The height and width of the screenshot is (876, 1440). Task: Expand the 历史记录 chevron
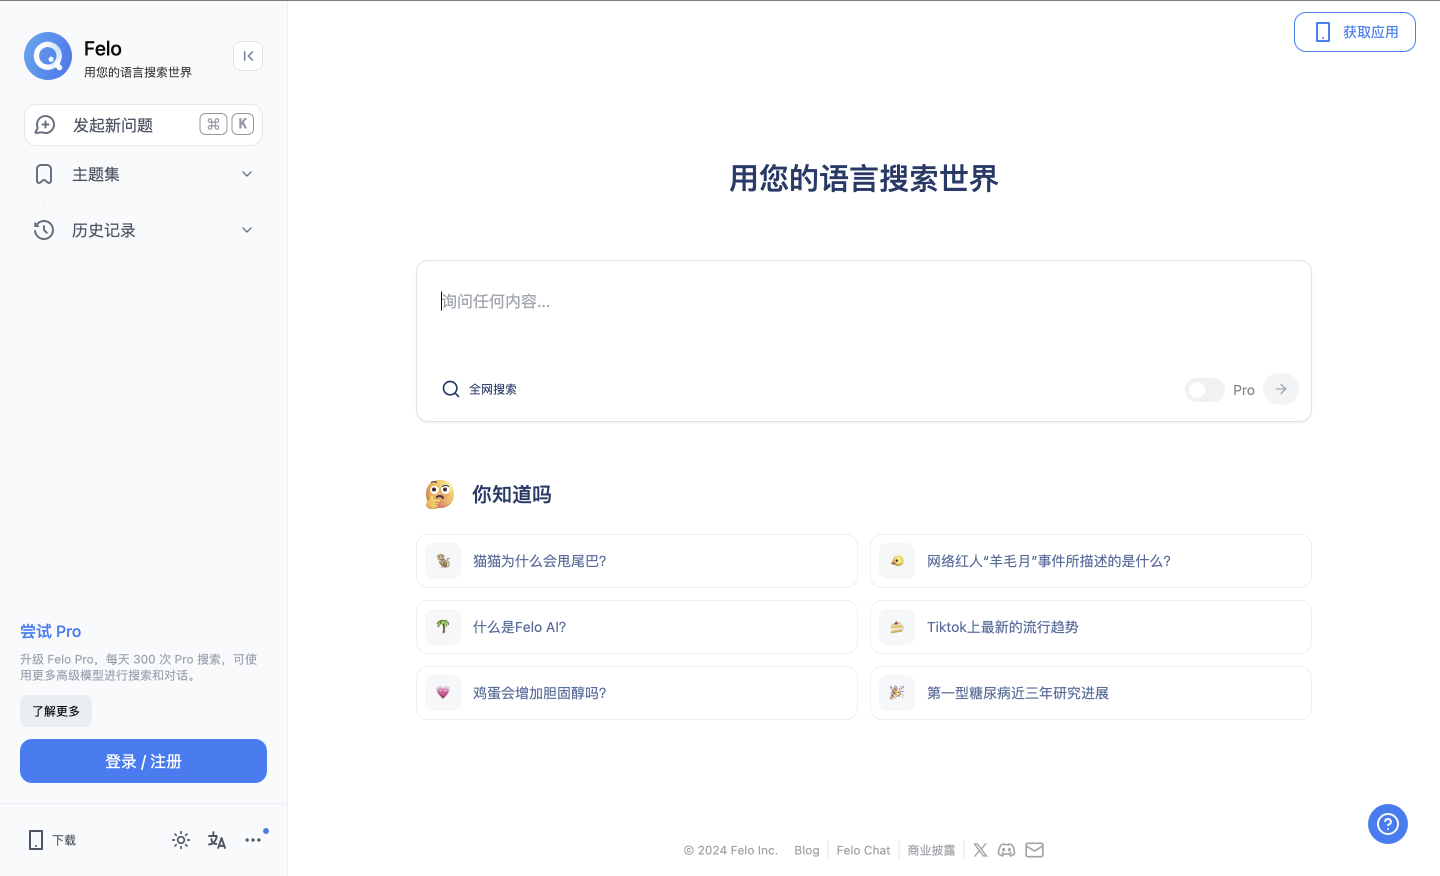point(247,230)
